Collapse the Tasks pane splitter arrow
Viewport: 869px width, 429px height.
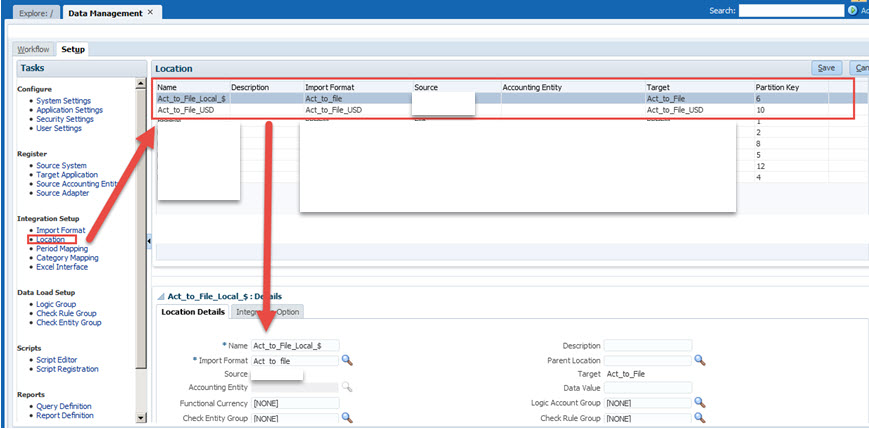(149, 242)
